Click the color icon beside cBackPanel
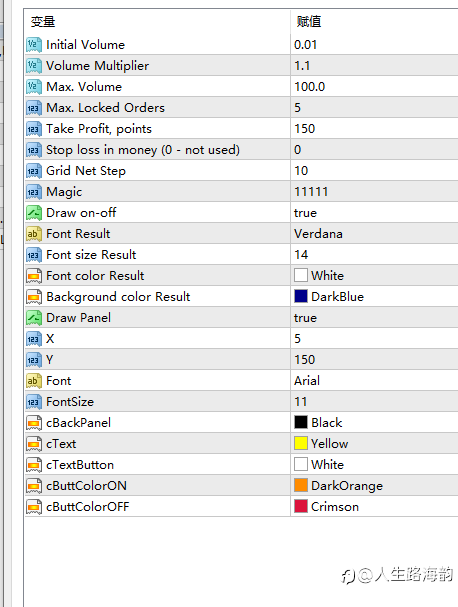 click(x=34, y=423)
